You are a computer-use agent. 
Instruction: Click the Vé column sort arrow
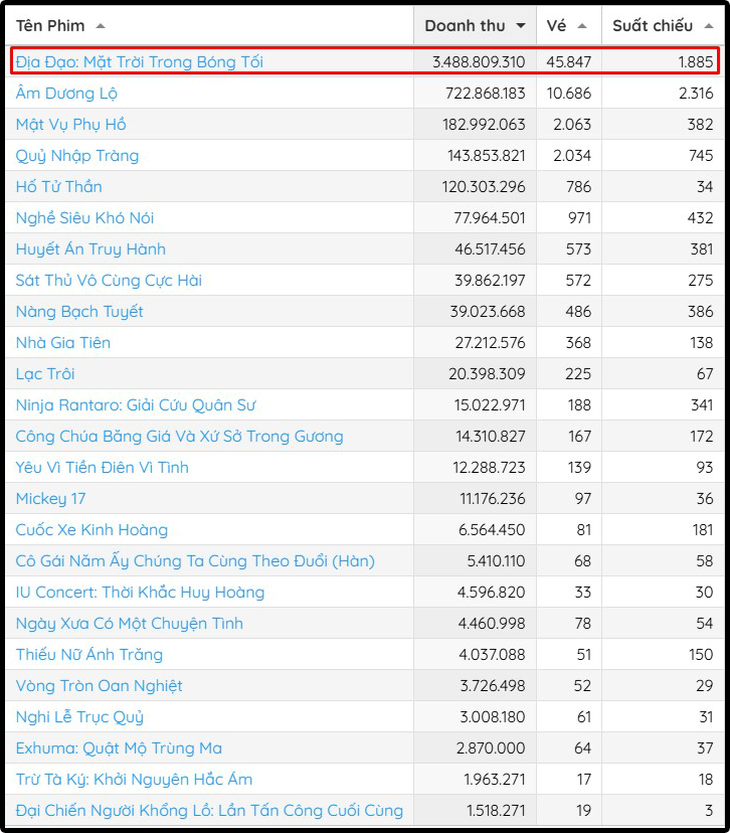coord(582,26)
